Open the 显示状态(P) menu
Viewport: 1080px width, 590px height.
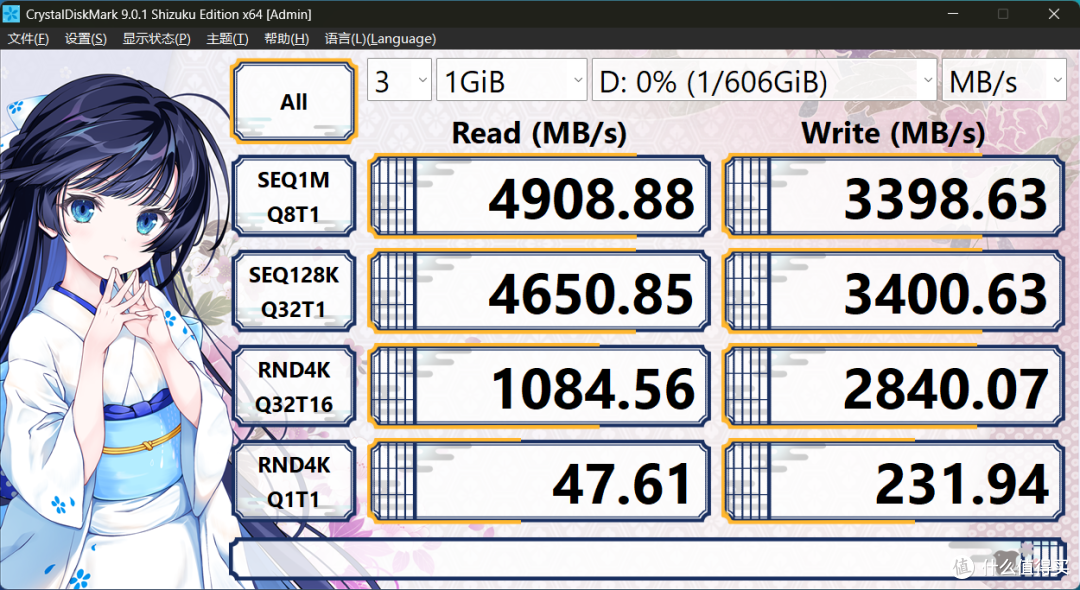click(156, 39)
